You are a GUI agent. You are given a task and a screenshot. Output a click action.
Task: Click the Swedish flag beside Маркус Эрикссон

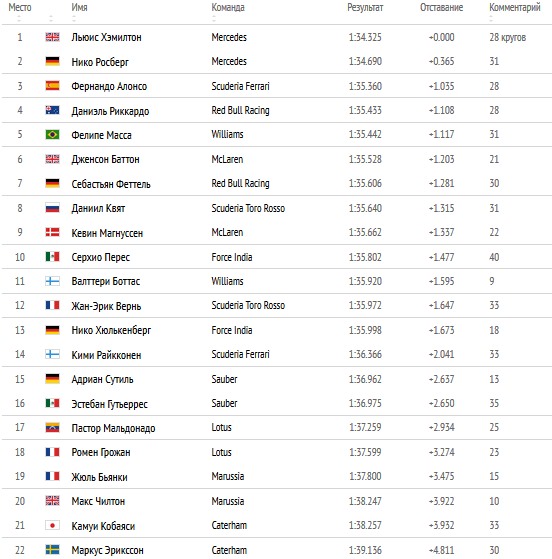point(52,549)
